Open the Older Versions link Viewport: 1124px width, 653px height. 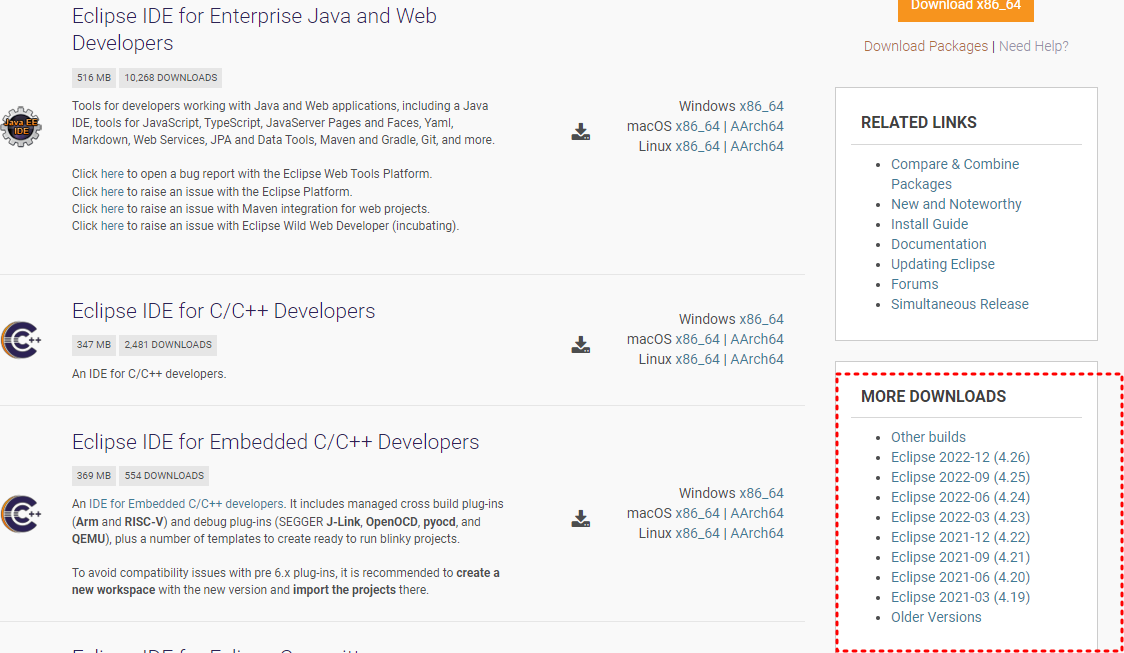pyautogui.click(x=935, y=618)
